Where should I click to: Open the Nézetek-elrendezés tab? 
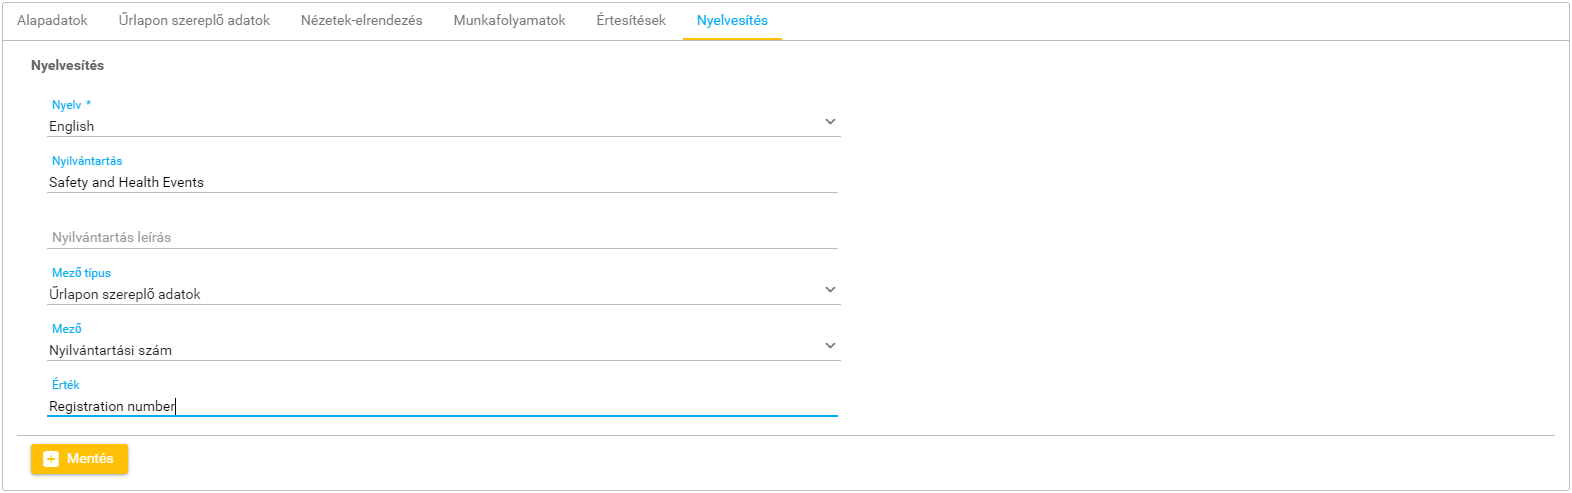[361, 20]
